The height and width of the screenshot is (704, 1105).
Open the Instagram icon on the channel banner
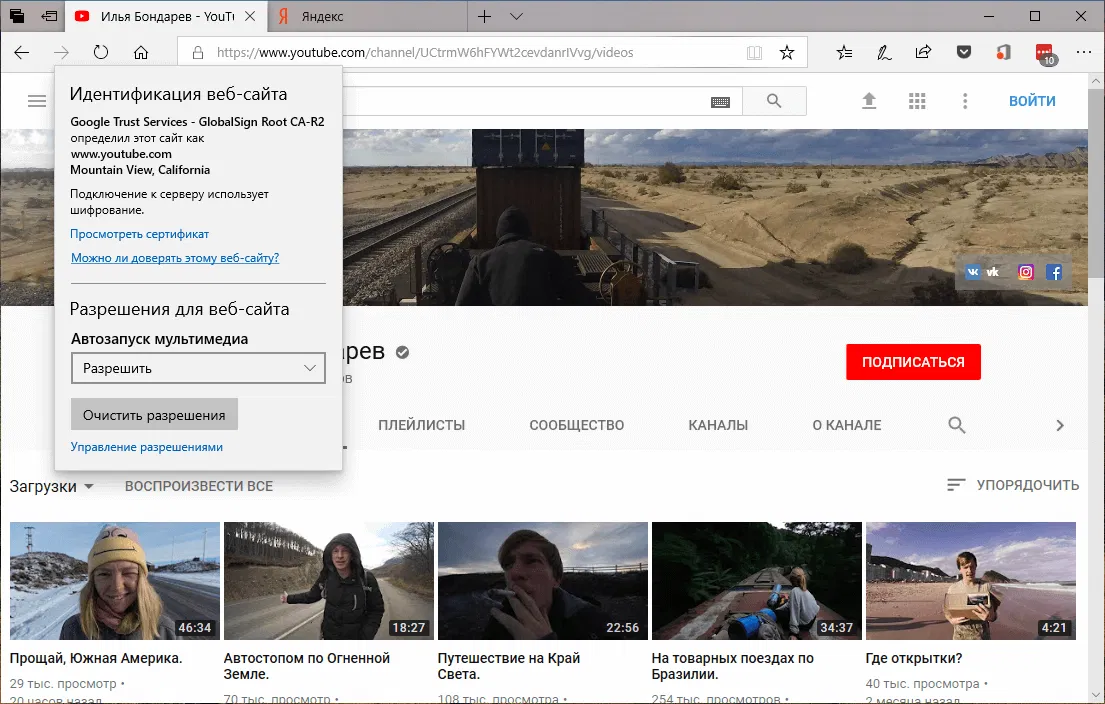(1025, 271)
